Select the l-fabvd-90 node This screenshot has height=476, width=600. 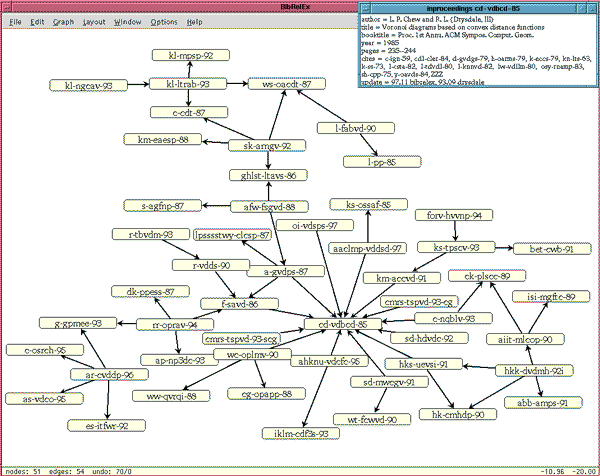point(356,128)
